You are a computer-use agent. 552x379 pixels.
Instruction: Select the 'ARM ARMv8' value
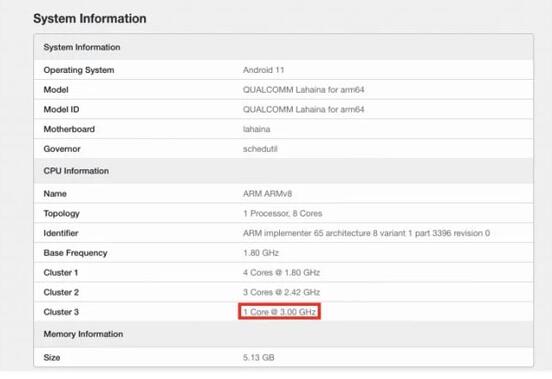[x=267, y=194]
